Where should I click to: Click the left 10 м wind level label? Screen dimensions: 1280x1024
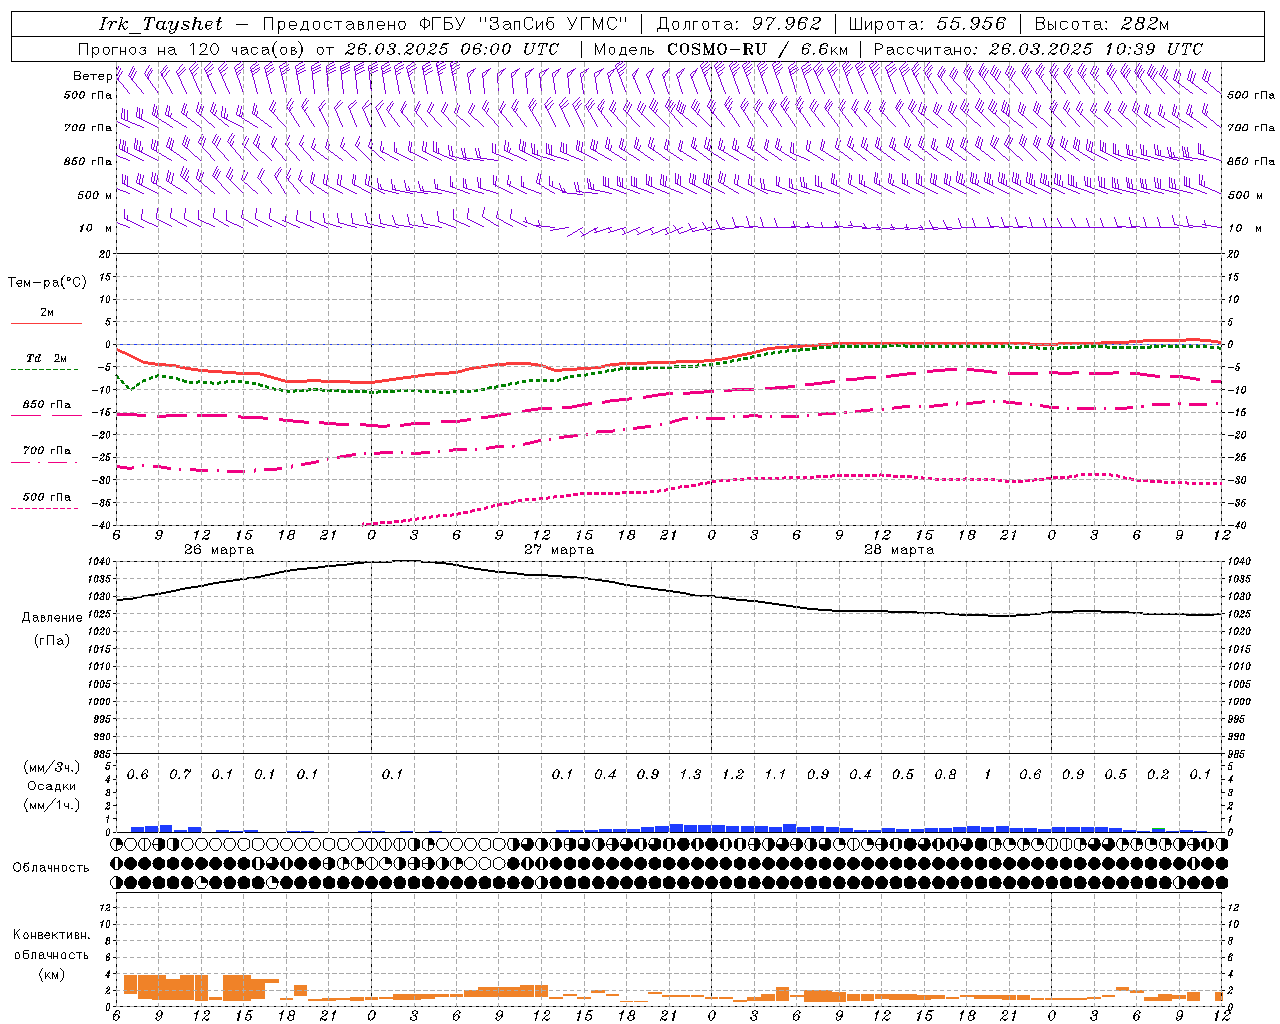click(x=96, y=228)
